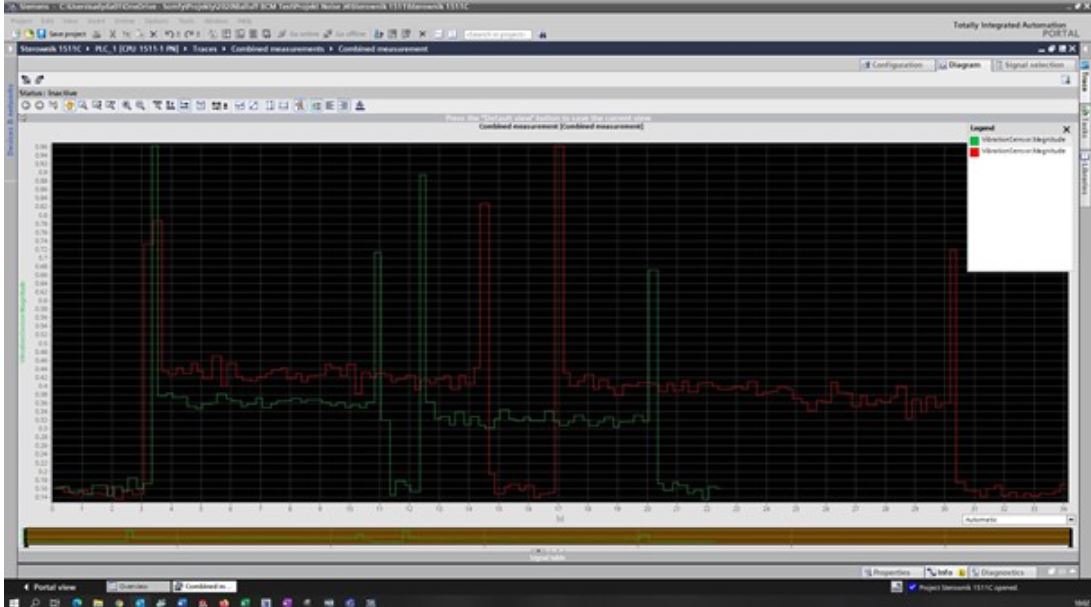
Task: Open the Automatic dropdown below the chart
Action: click(x=1070, y=520)
